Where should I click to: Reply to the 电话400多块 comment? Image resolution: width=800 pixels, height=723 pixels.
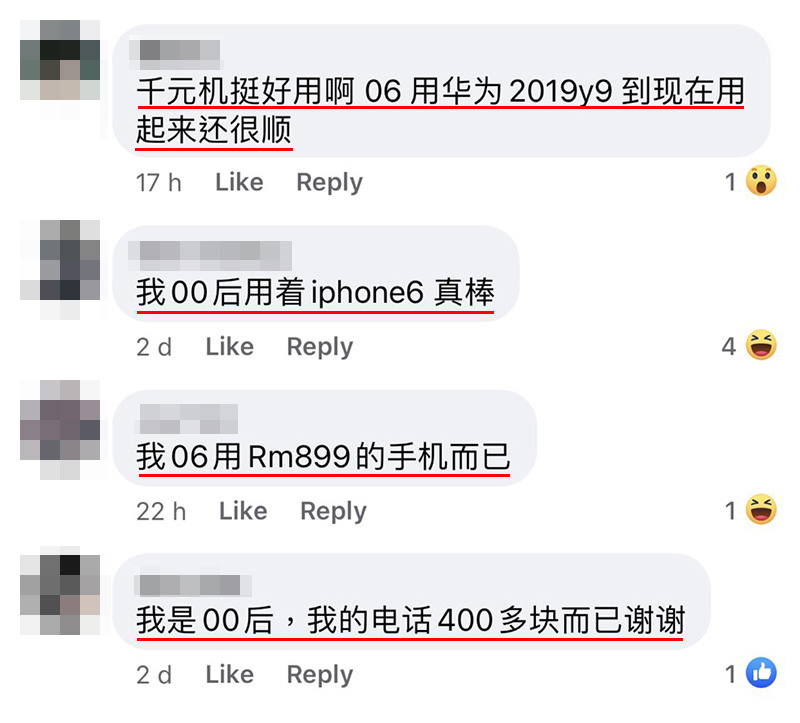[320, 675]
